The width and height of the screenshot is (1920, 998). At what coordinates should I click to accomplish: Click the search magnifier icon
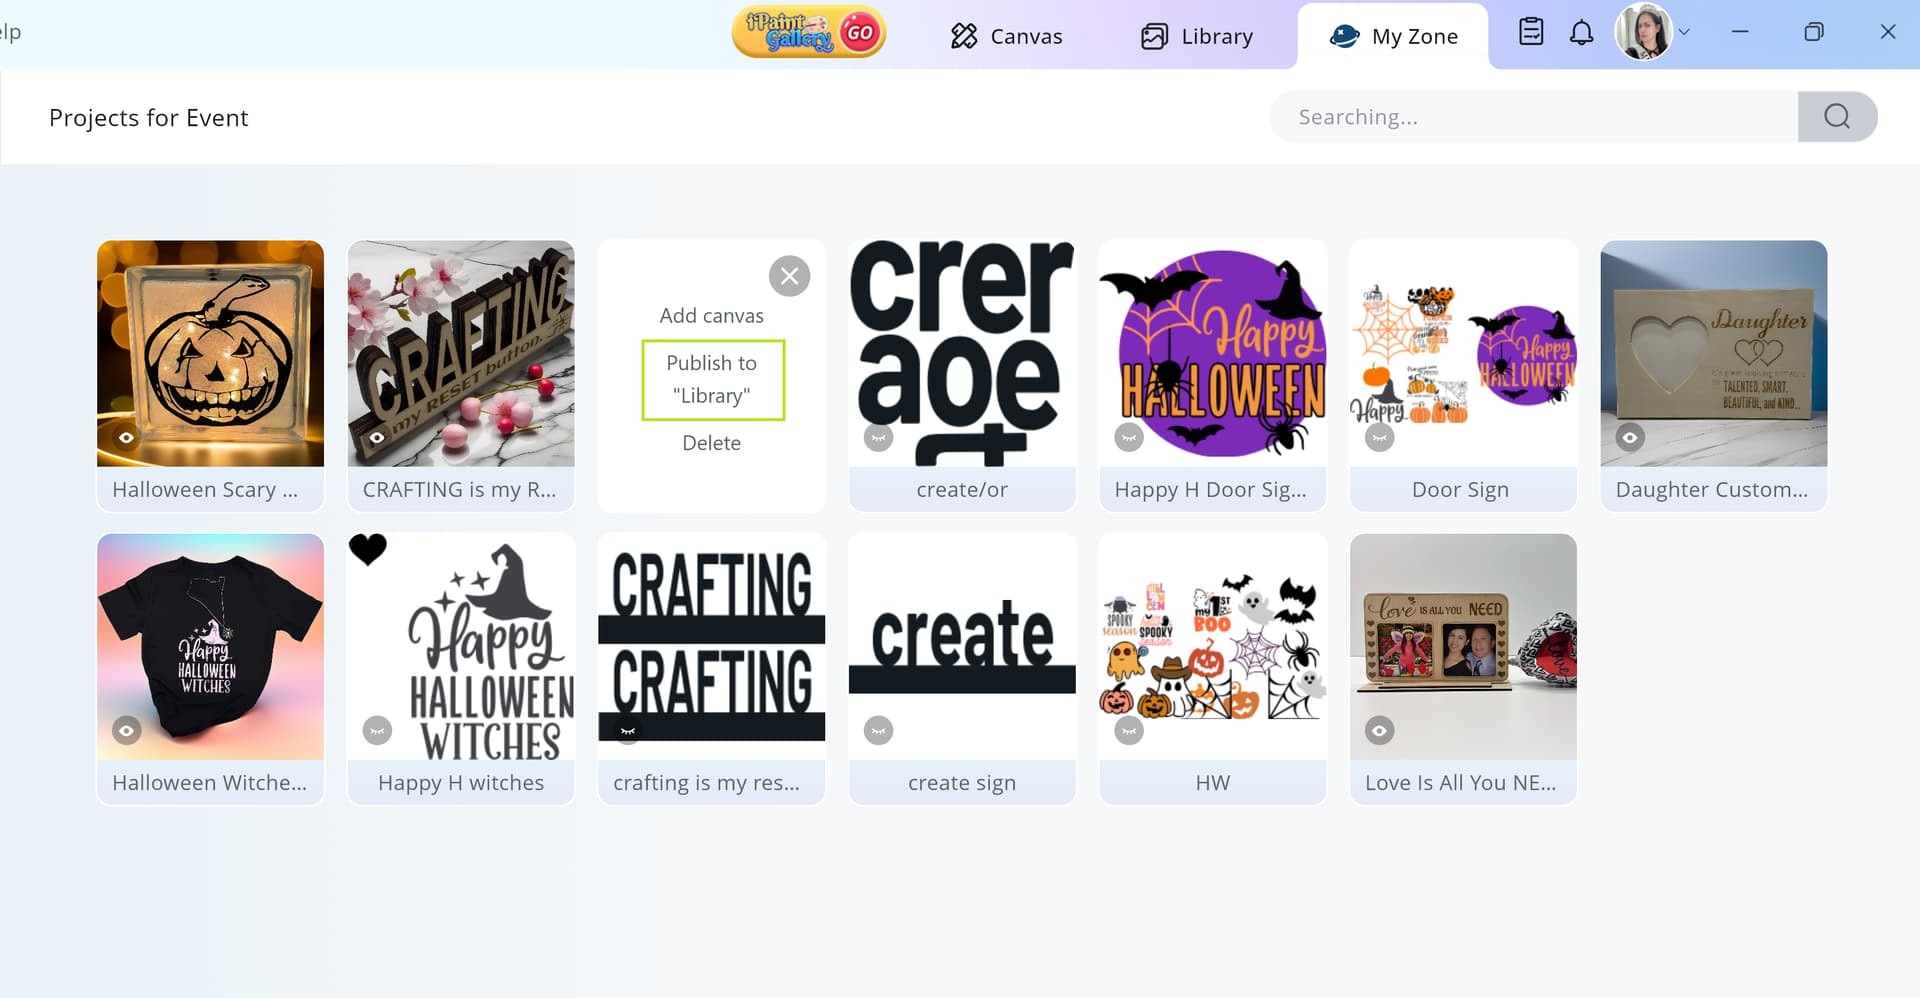coord(1836,117)
